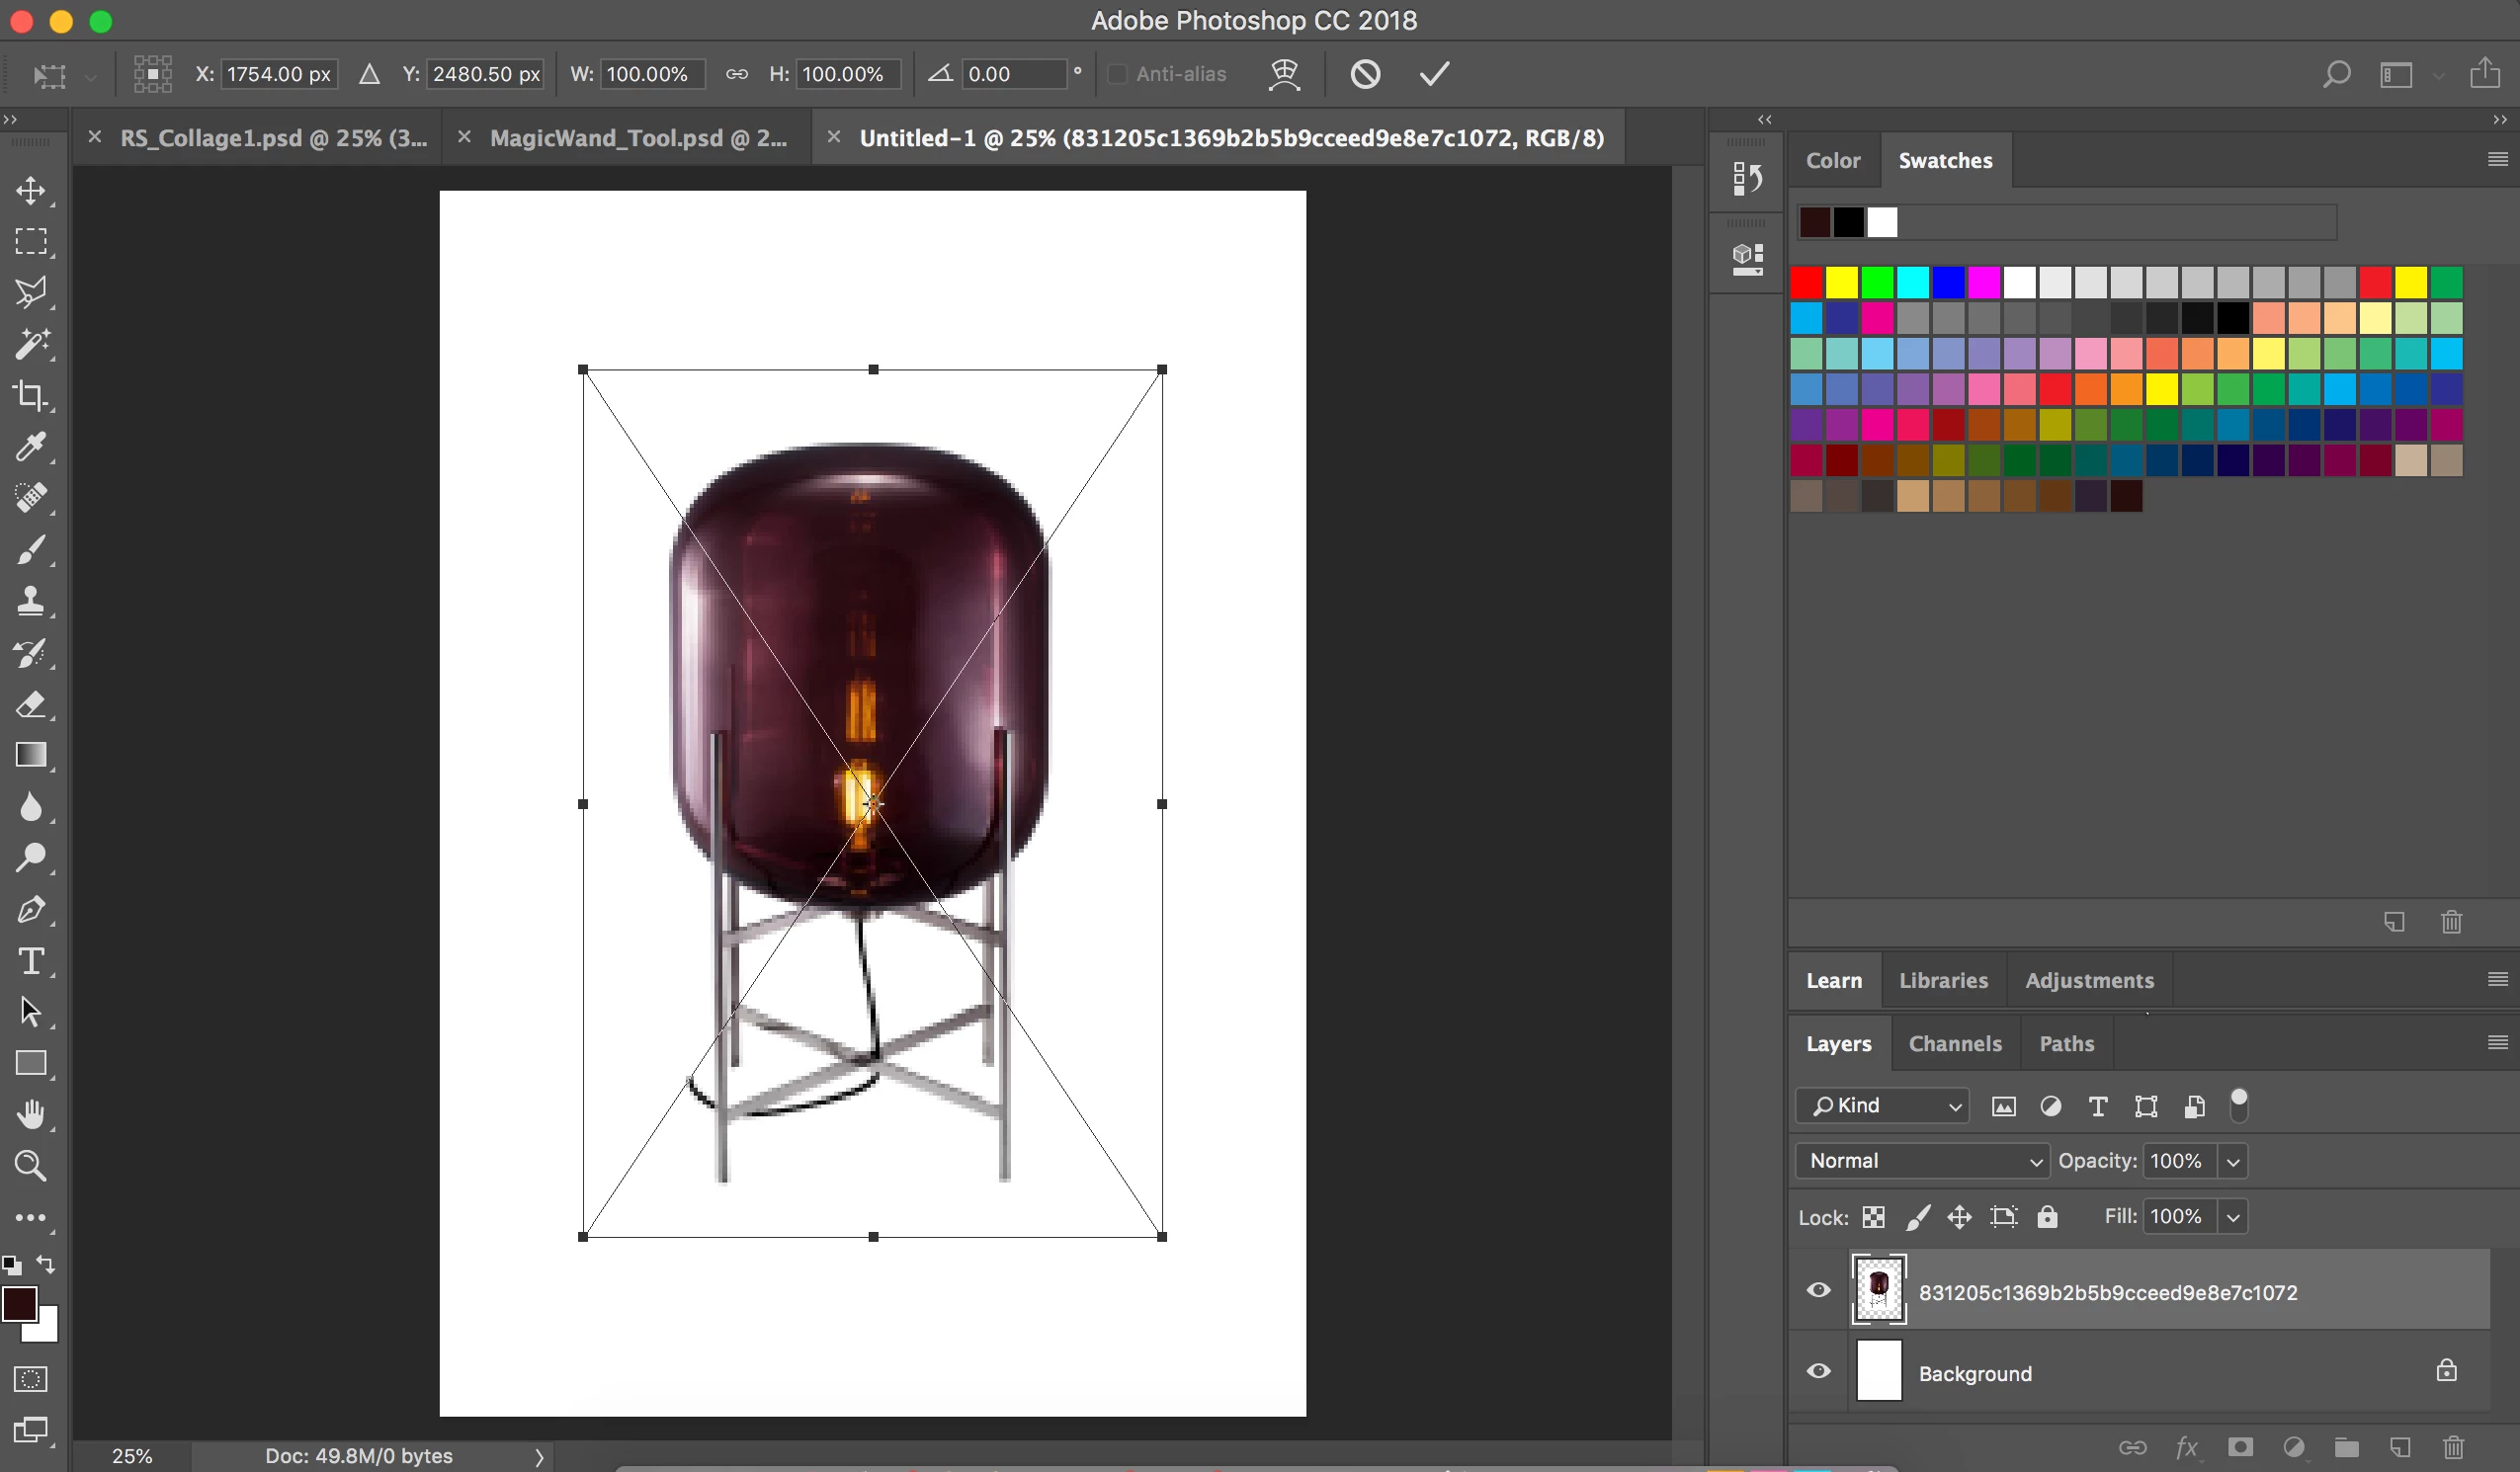Open the Adjustments panel tab
The width and height of the screenshot is (2520, 1472).
point(2089,981)
